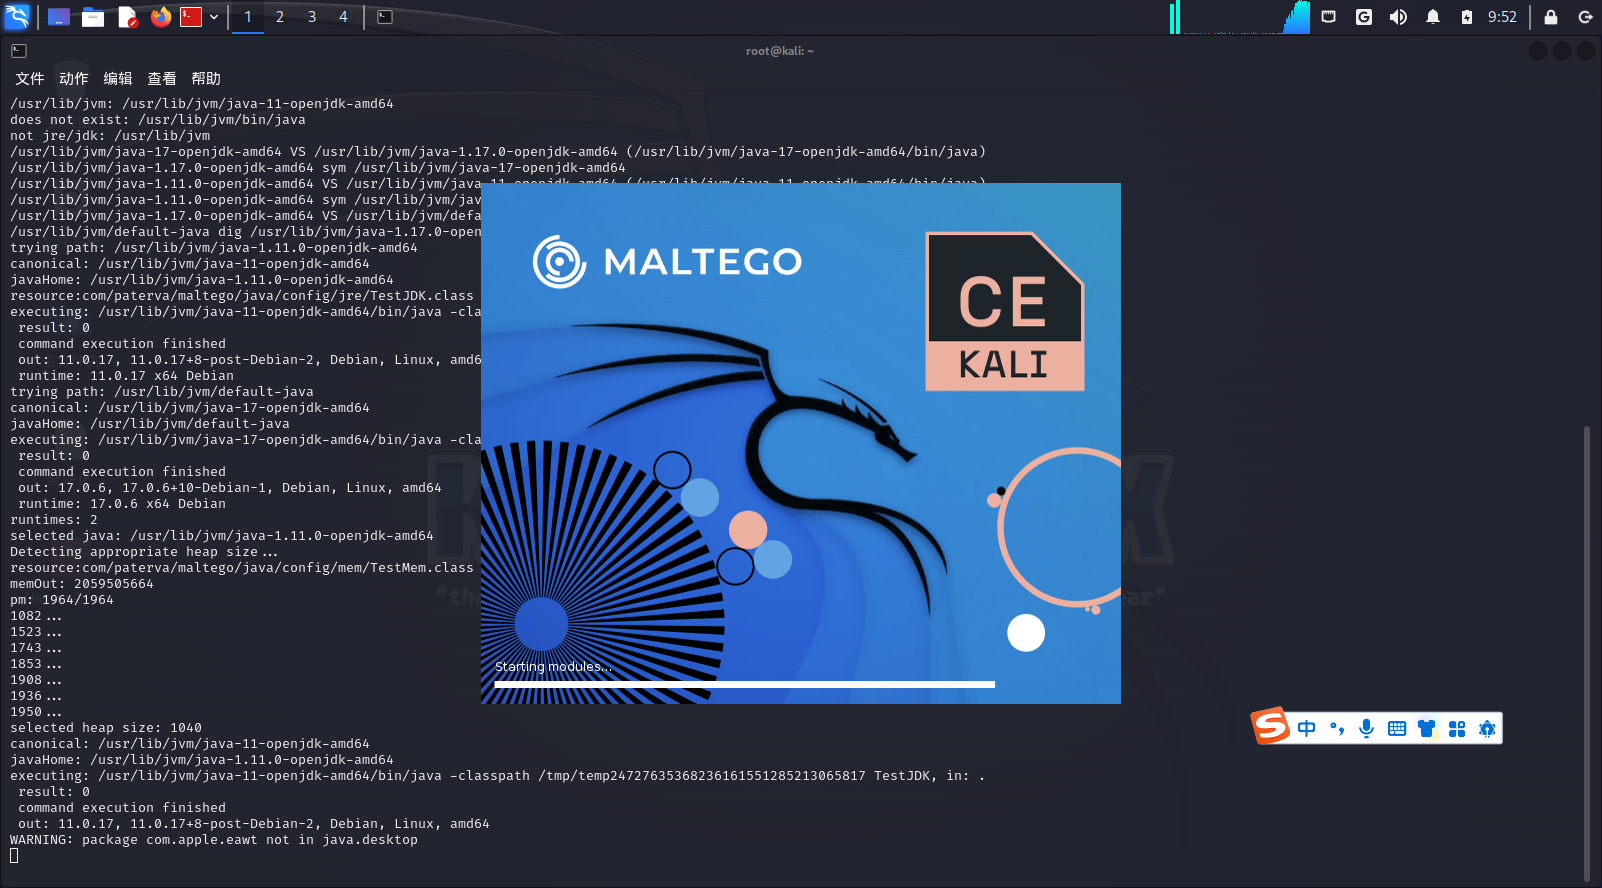Click the 'root@kali: ~' window title
The width and height of the screenshot is (1602, 888).
(780, 51)
